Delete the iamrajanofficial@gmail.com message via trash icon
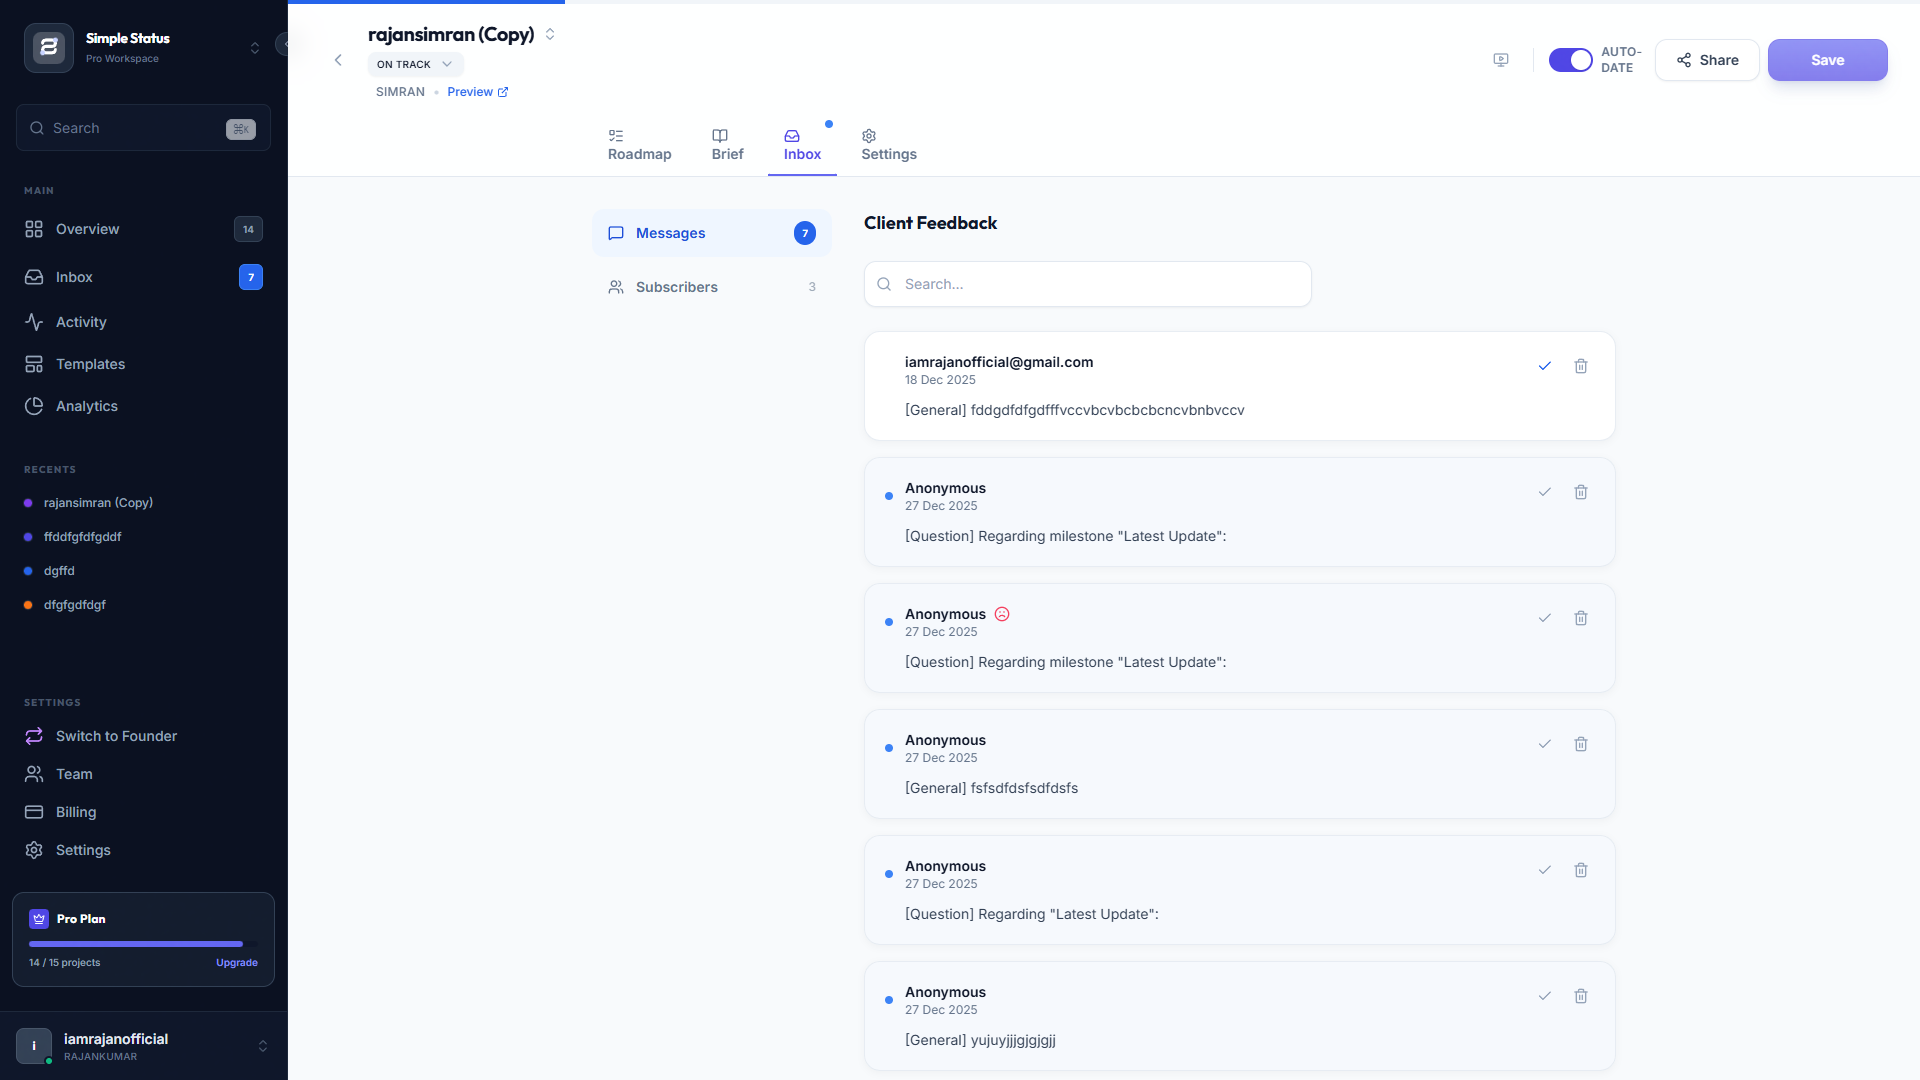The height and width of the screenshot is (1080, 1920). [x=1581, y=366]
